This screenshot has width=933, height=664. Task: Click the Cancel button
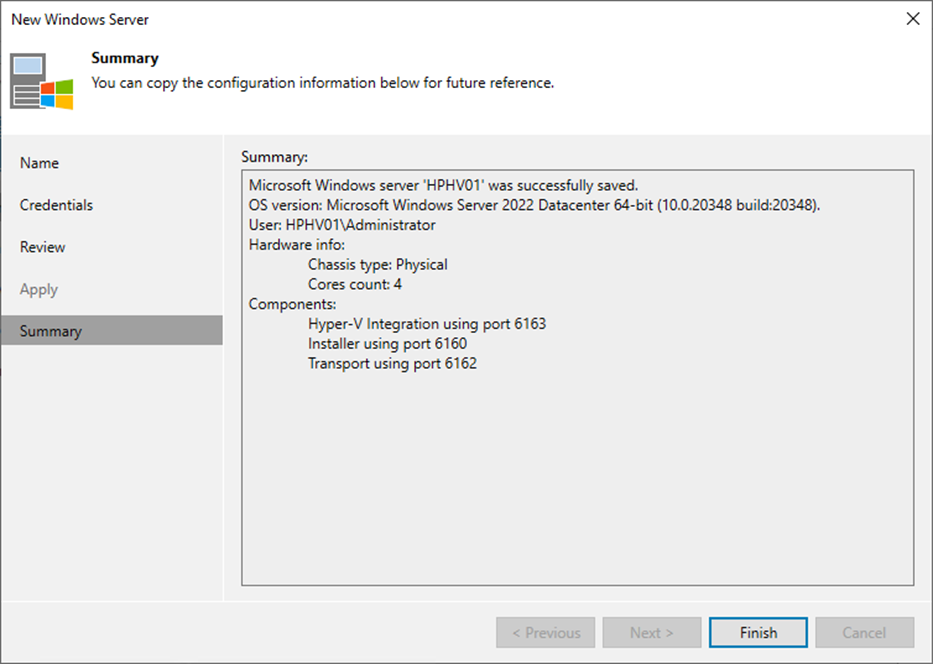click(x=865, y=632)
